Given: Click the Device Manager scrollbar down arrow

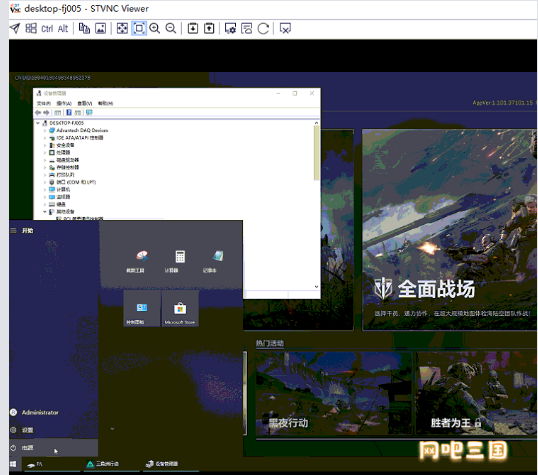Looking at the screenshot, I should 316,287.
